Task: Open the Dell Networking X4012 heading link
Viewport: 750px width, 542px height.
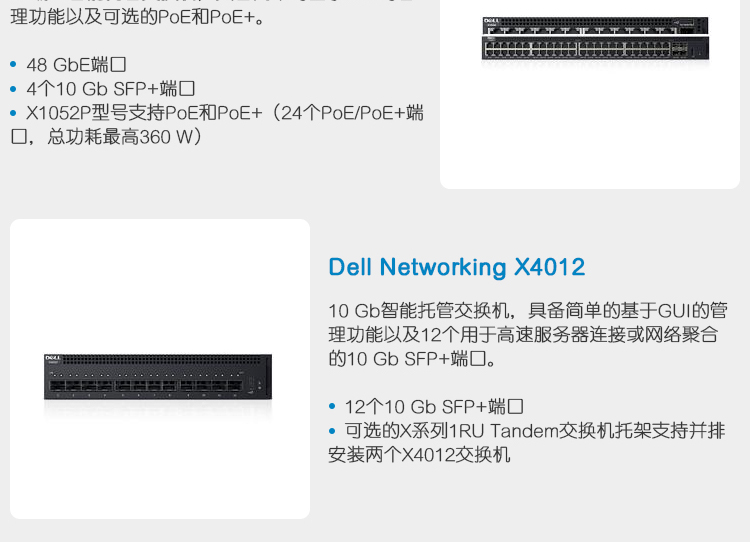Action: pos(457,267)
